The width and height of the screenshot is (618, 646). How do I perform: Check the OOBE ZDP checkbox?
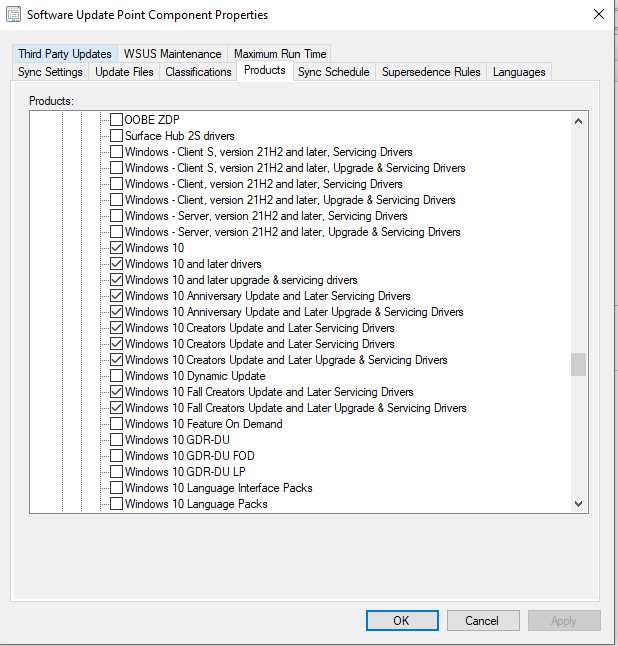117,120
